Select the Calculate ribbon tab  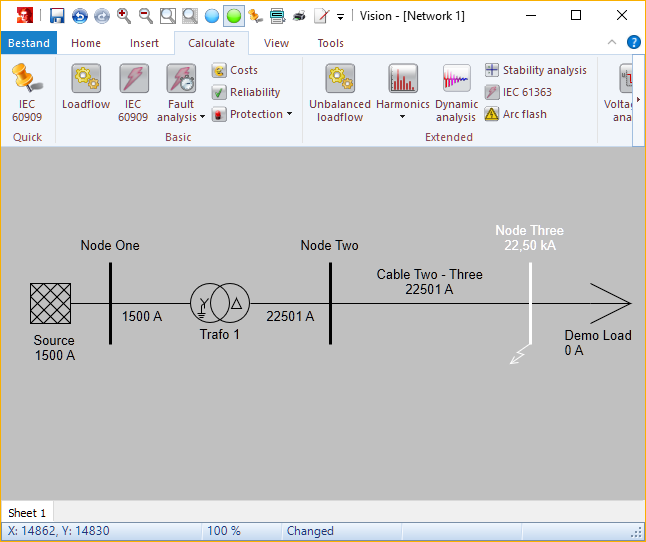tap(211, 43)
